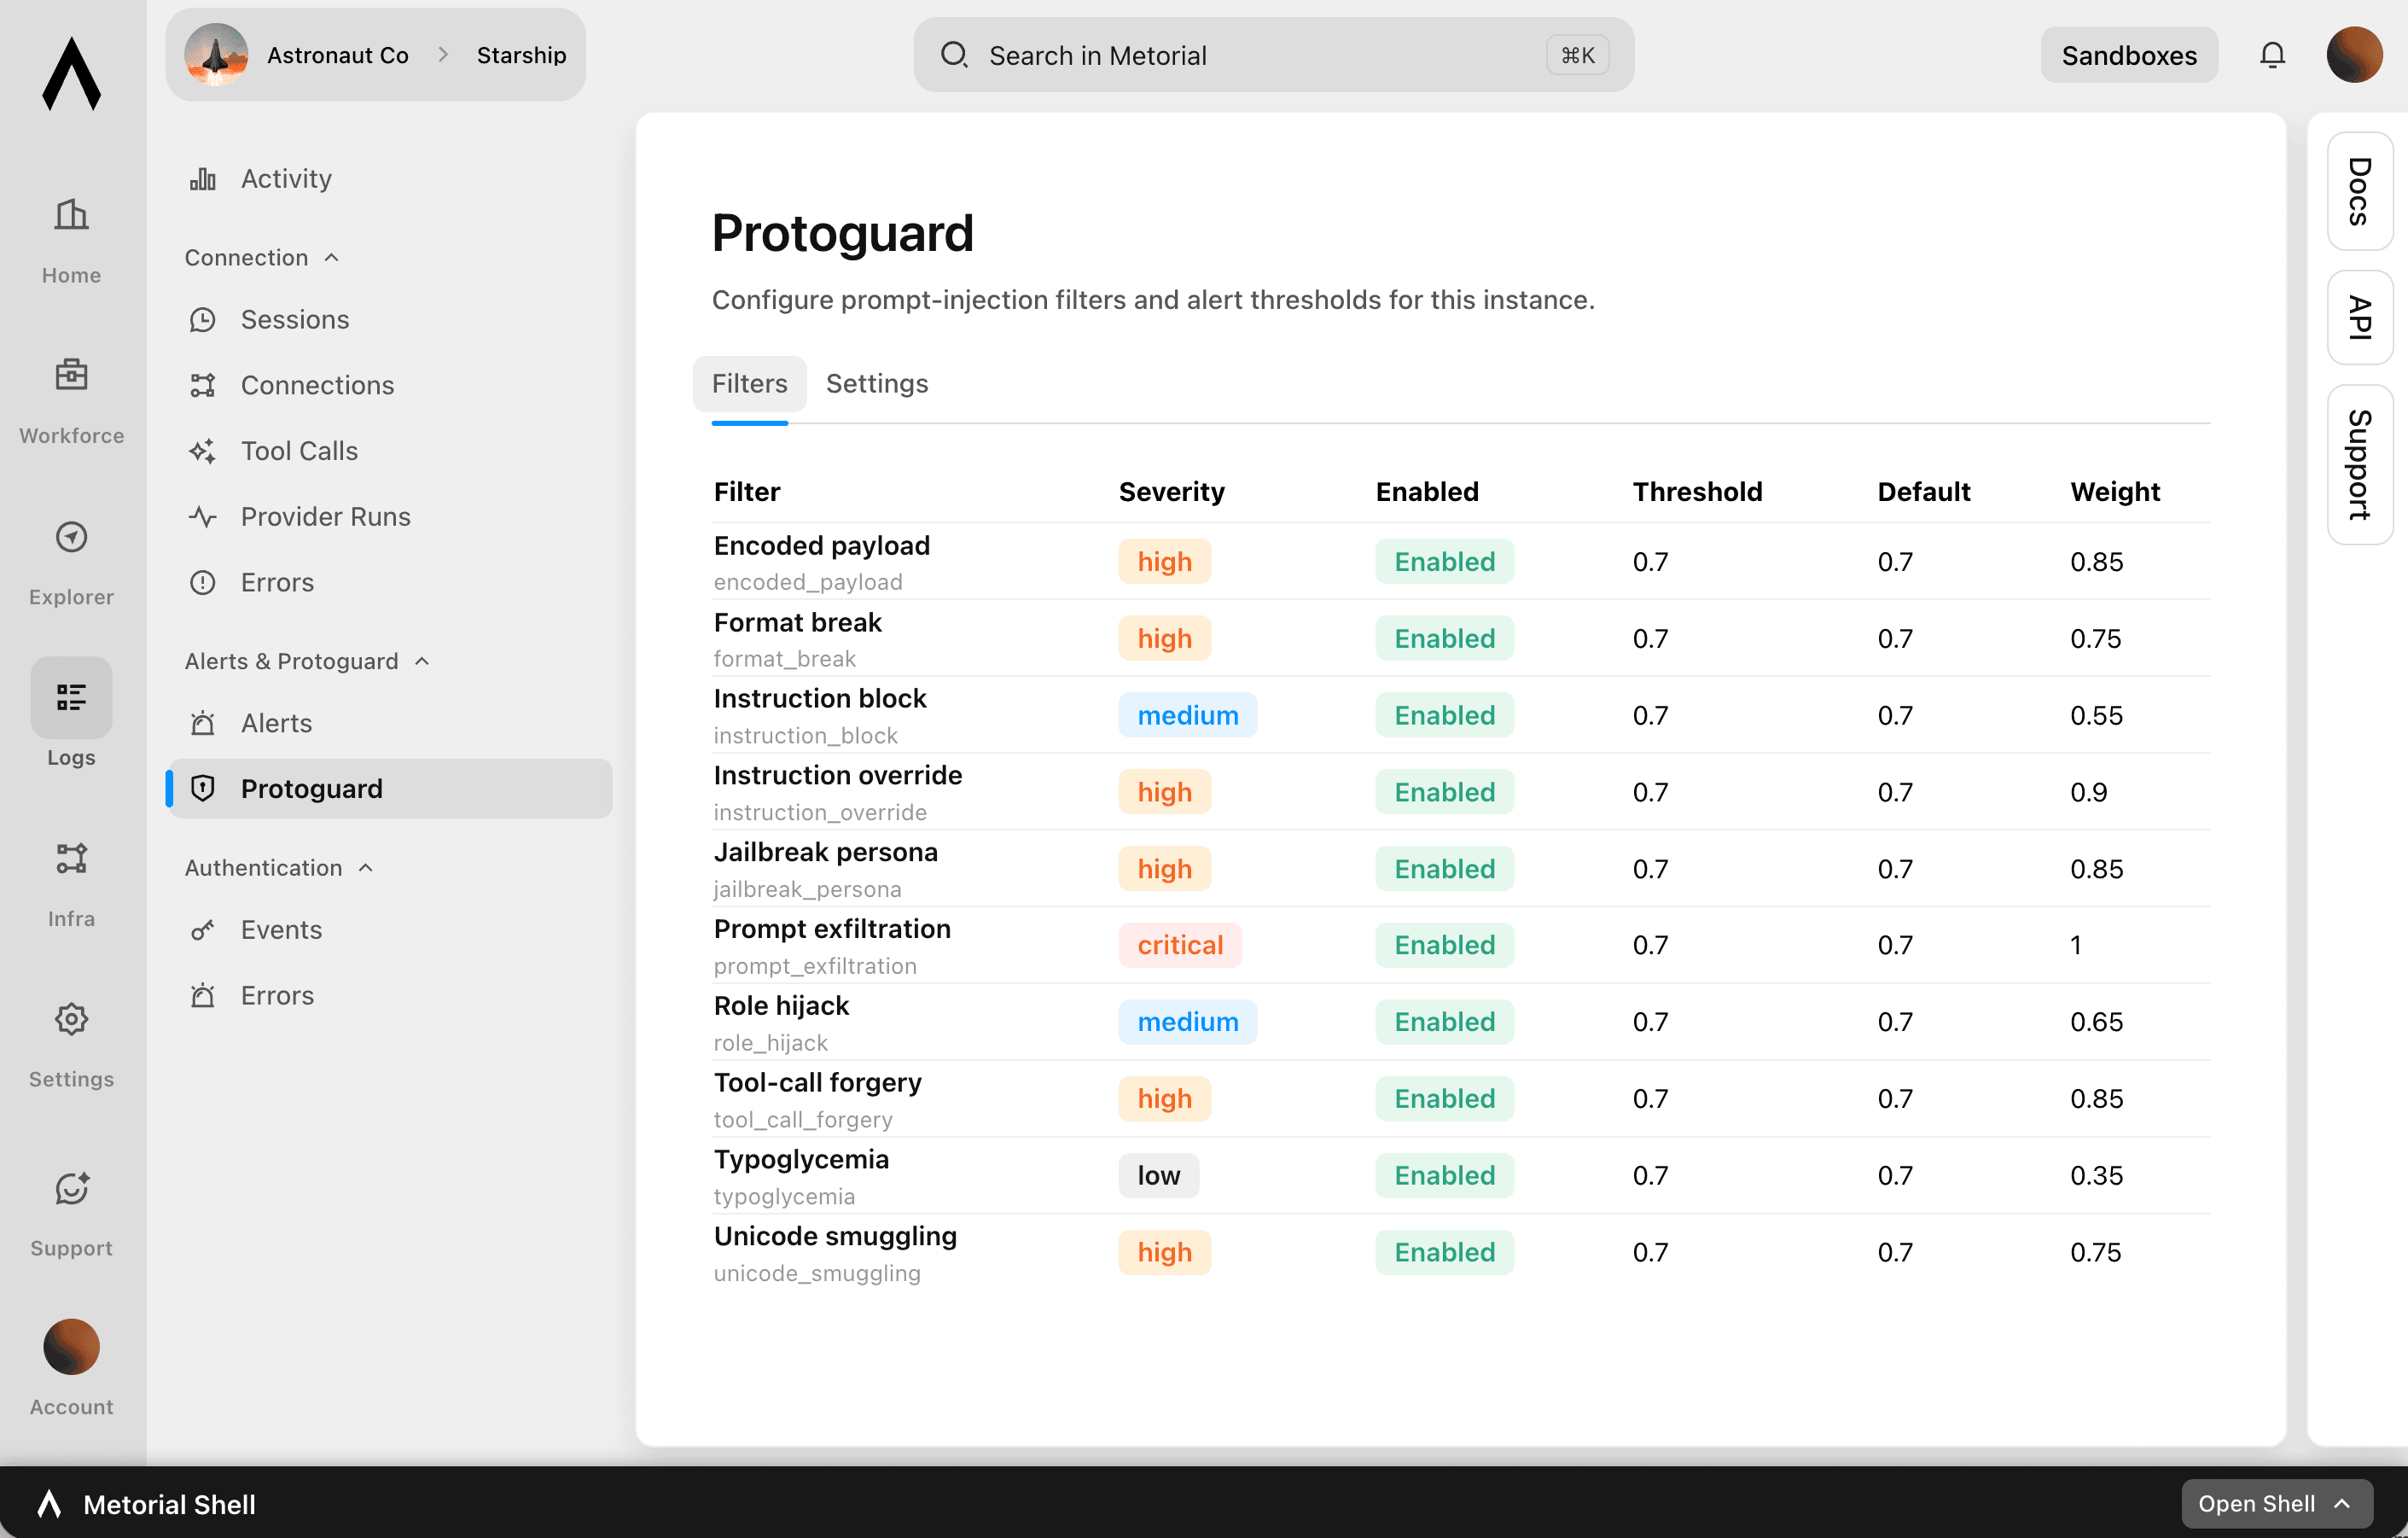This screenshot has width=2408, height=1538.
Task: Open the Support side tab
Action: [2359, 465]
